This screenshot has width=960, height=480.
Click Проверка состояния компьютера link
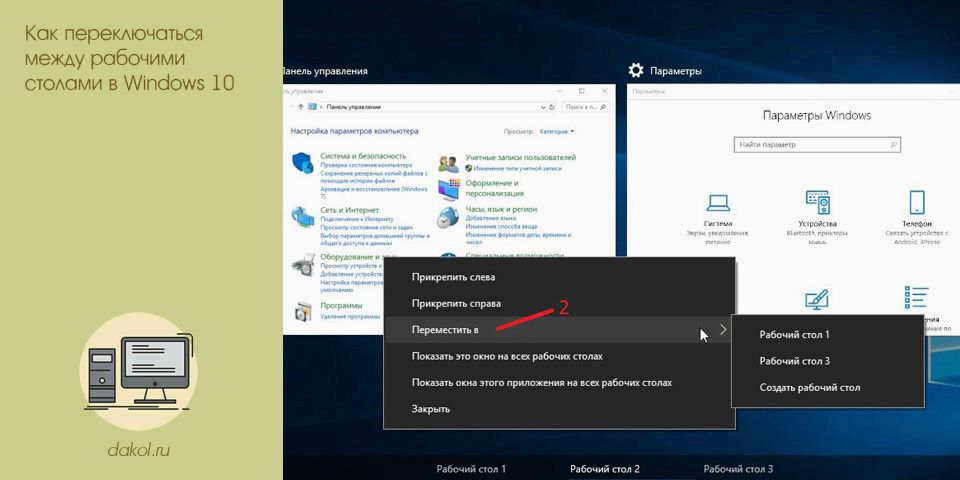(364, 165)
